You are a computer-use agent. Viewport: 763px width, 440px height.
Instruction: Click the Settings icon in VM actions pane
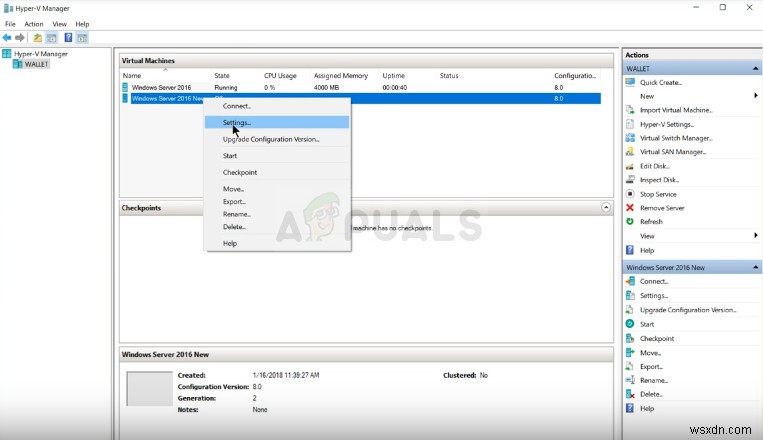click(x=630, y=295)
